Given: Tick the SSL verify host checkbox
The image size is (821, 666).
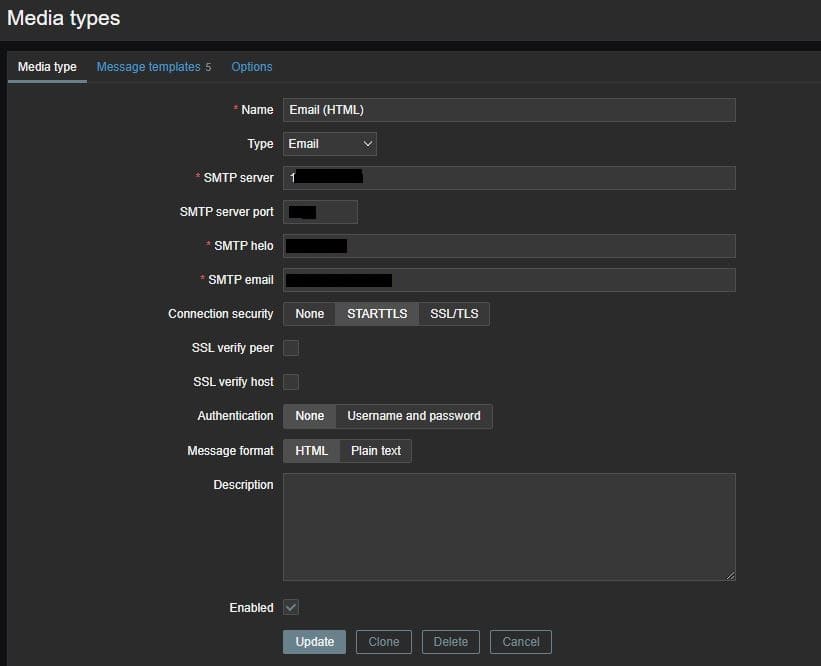Looking at the screenshot, I should 291,382.
